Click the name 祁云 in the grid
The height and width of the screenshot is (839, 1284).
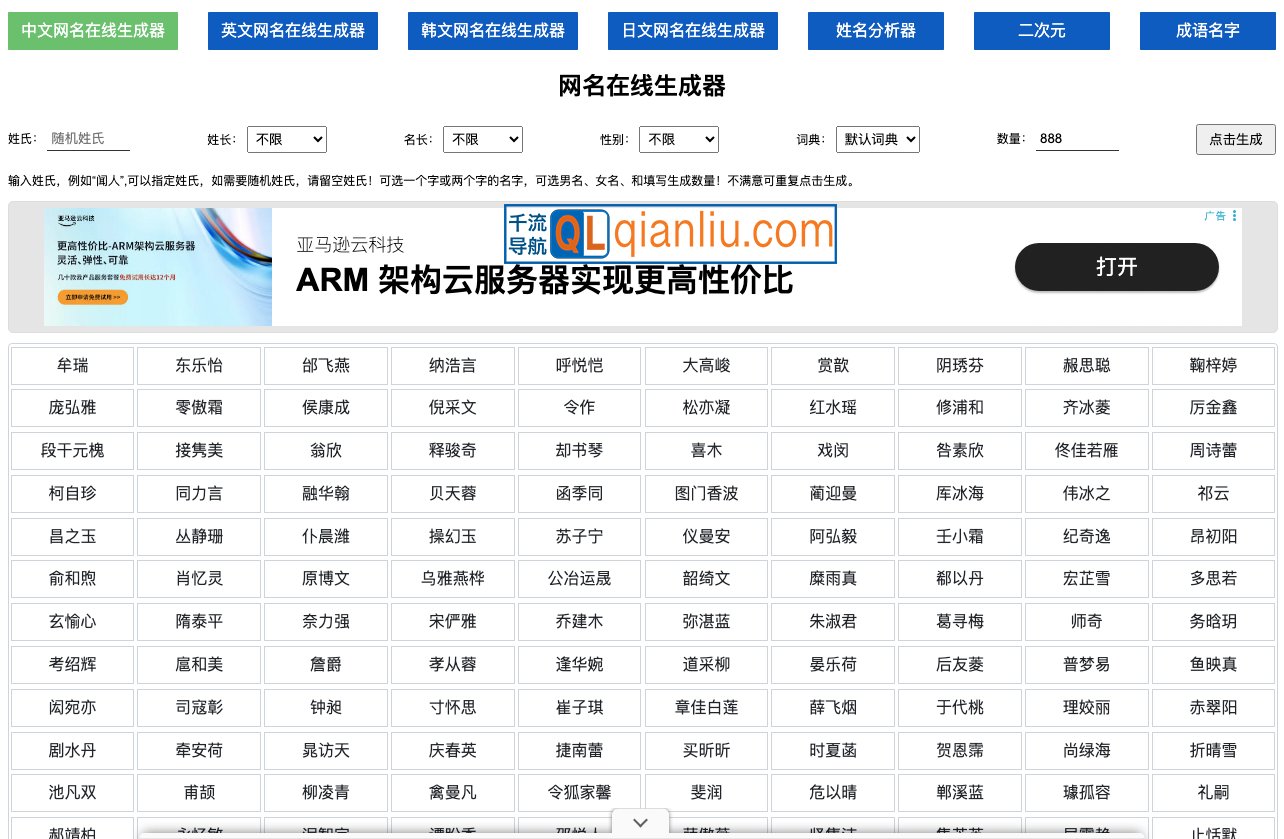[x=1213, y=493]
